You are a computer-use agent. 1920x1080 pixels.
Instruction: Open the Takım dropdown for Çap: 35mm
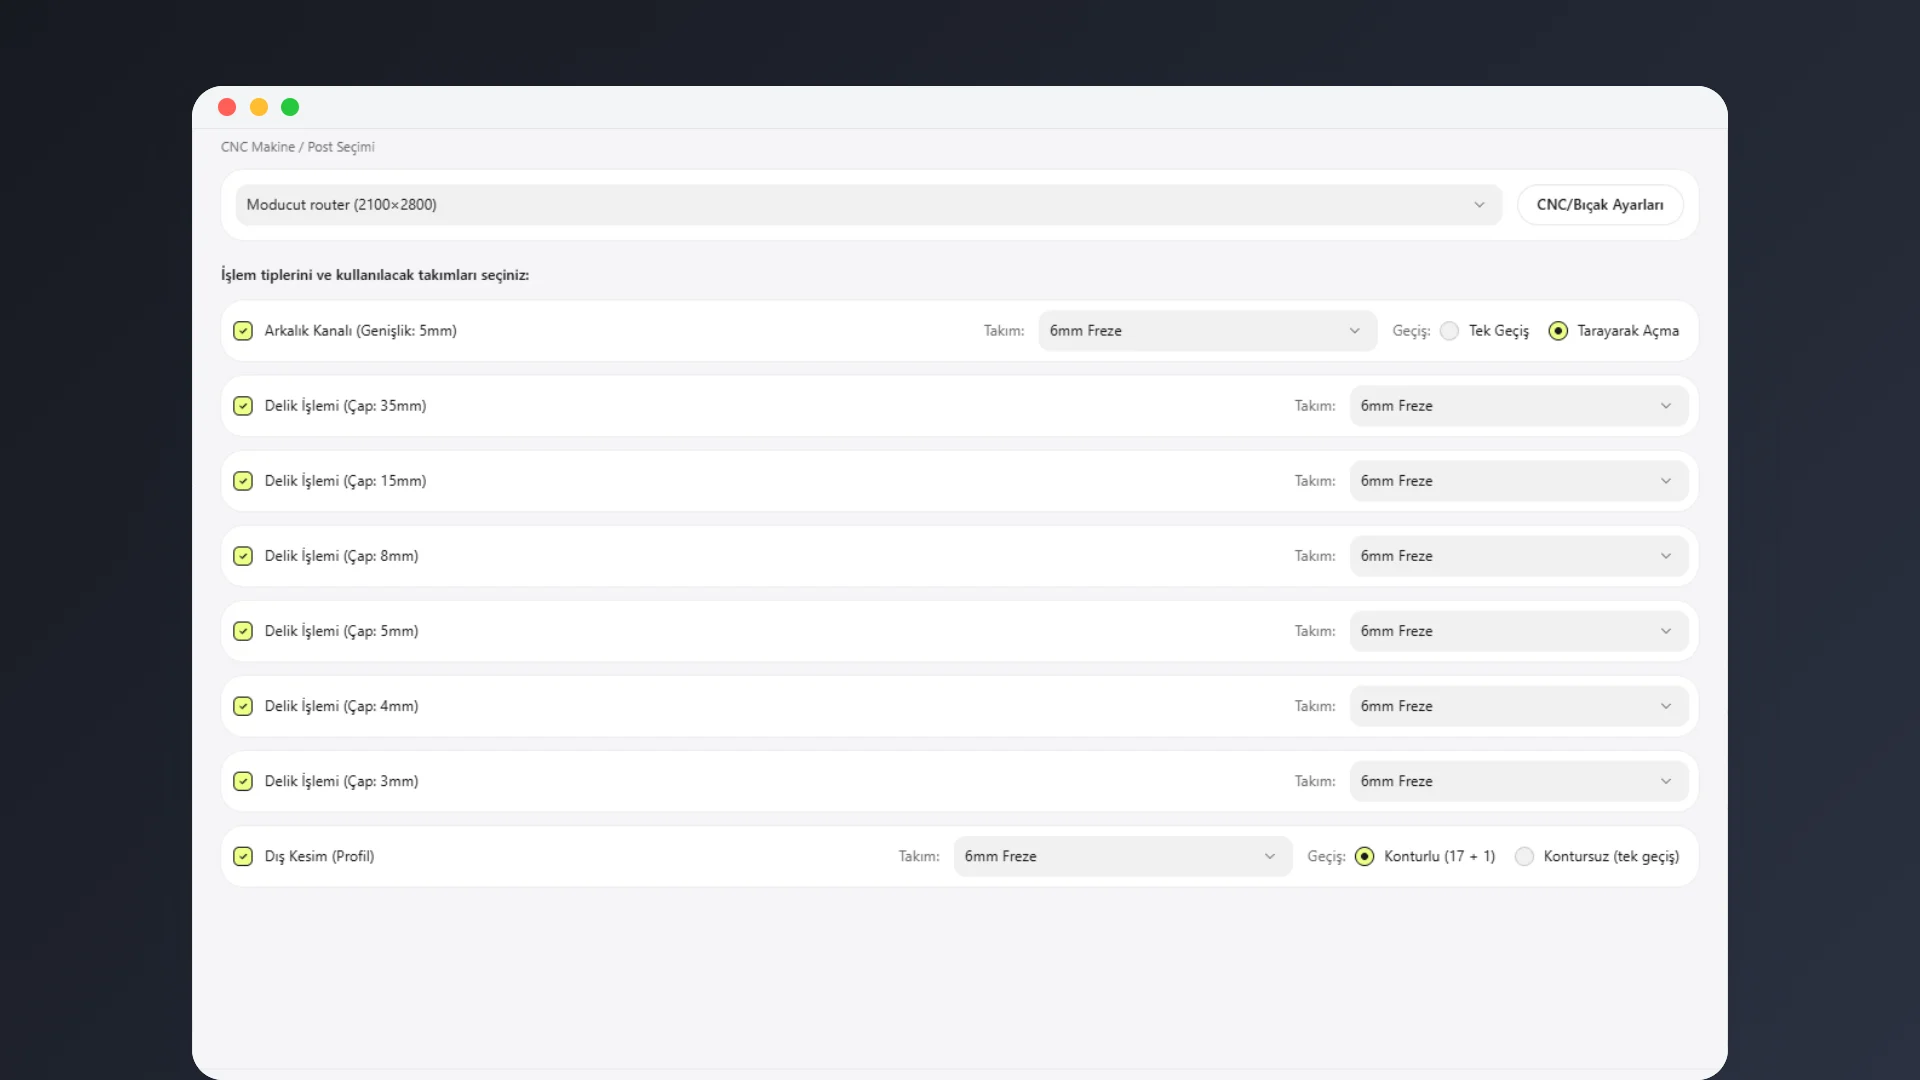point(1519,406)
